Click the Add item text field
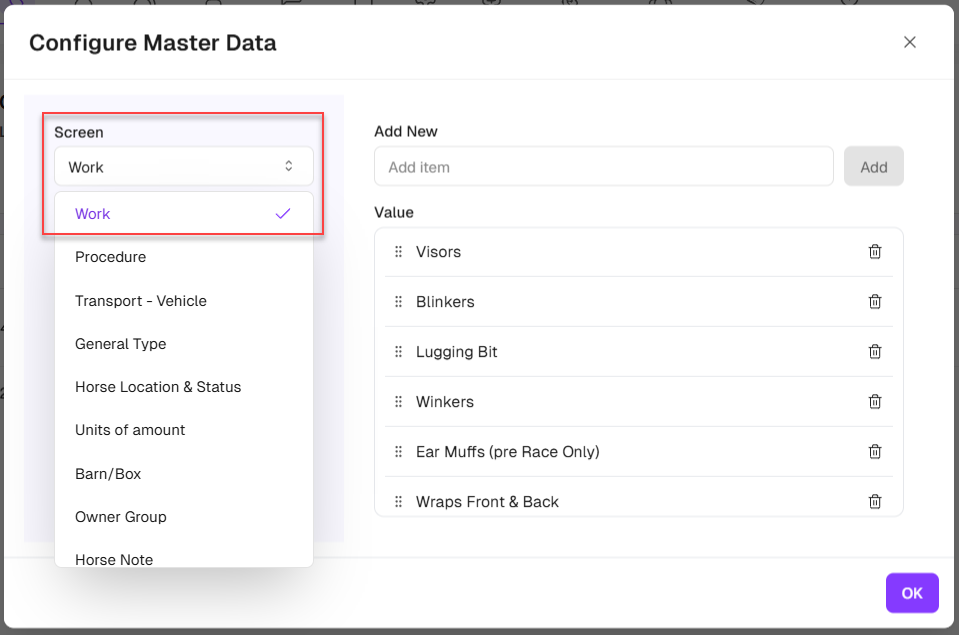The width and height of the screenshot is (959, 635). (603, 167)
